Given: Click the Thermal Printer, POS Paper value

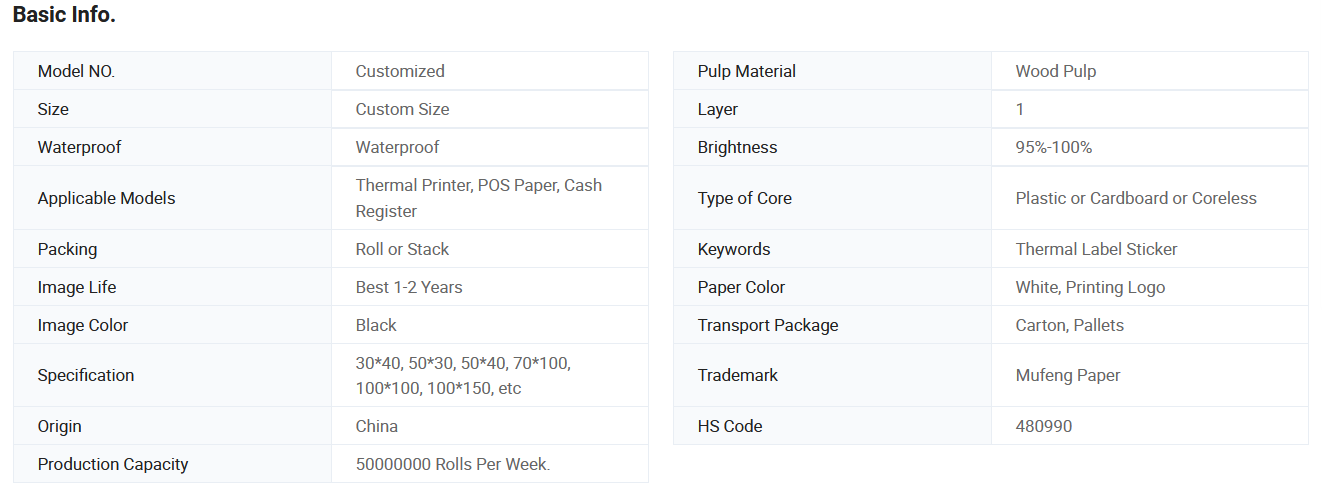Looking at the screenshot, I should (x=479, y=198).
